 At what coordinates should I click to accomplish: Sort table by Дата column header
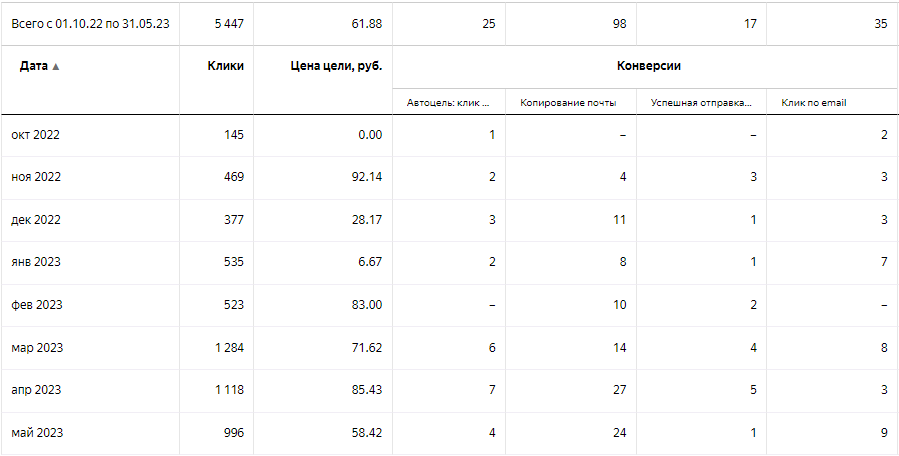click(32, 66)
